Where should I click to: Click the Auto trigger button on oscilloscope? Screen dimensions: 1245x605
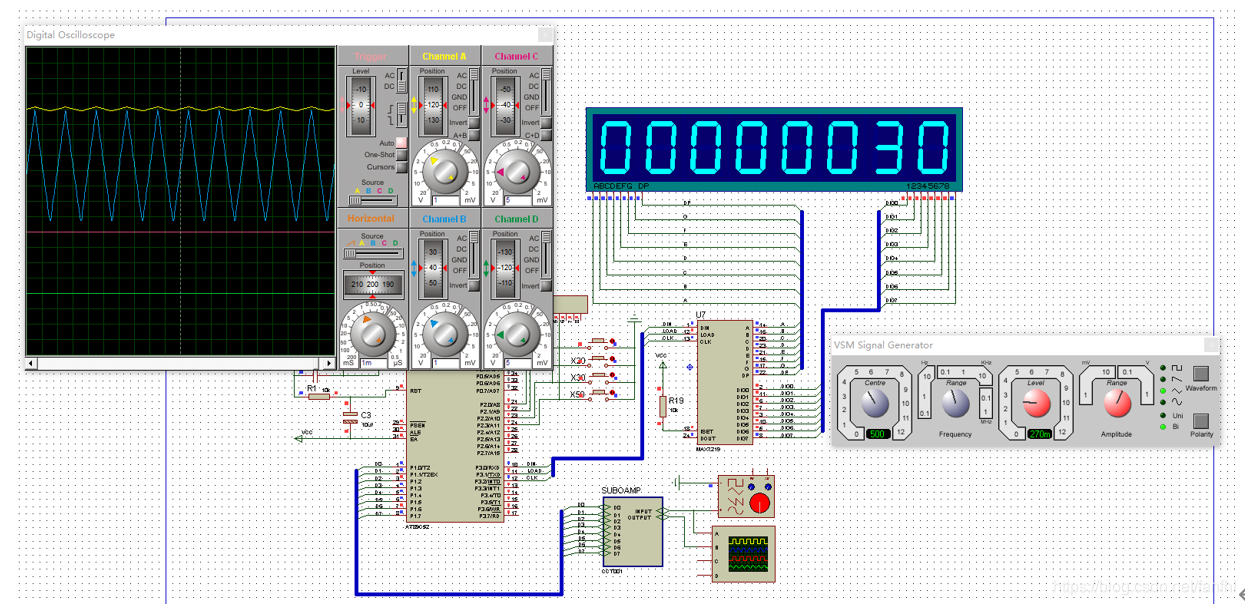click(400, 144)
